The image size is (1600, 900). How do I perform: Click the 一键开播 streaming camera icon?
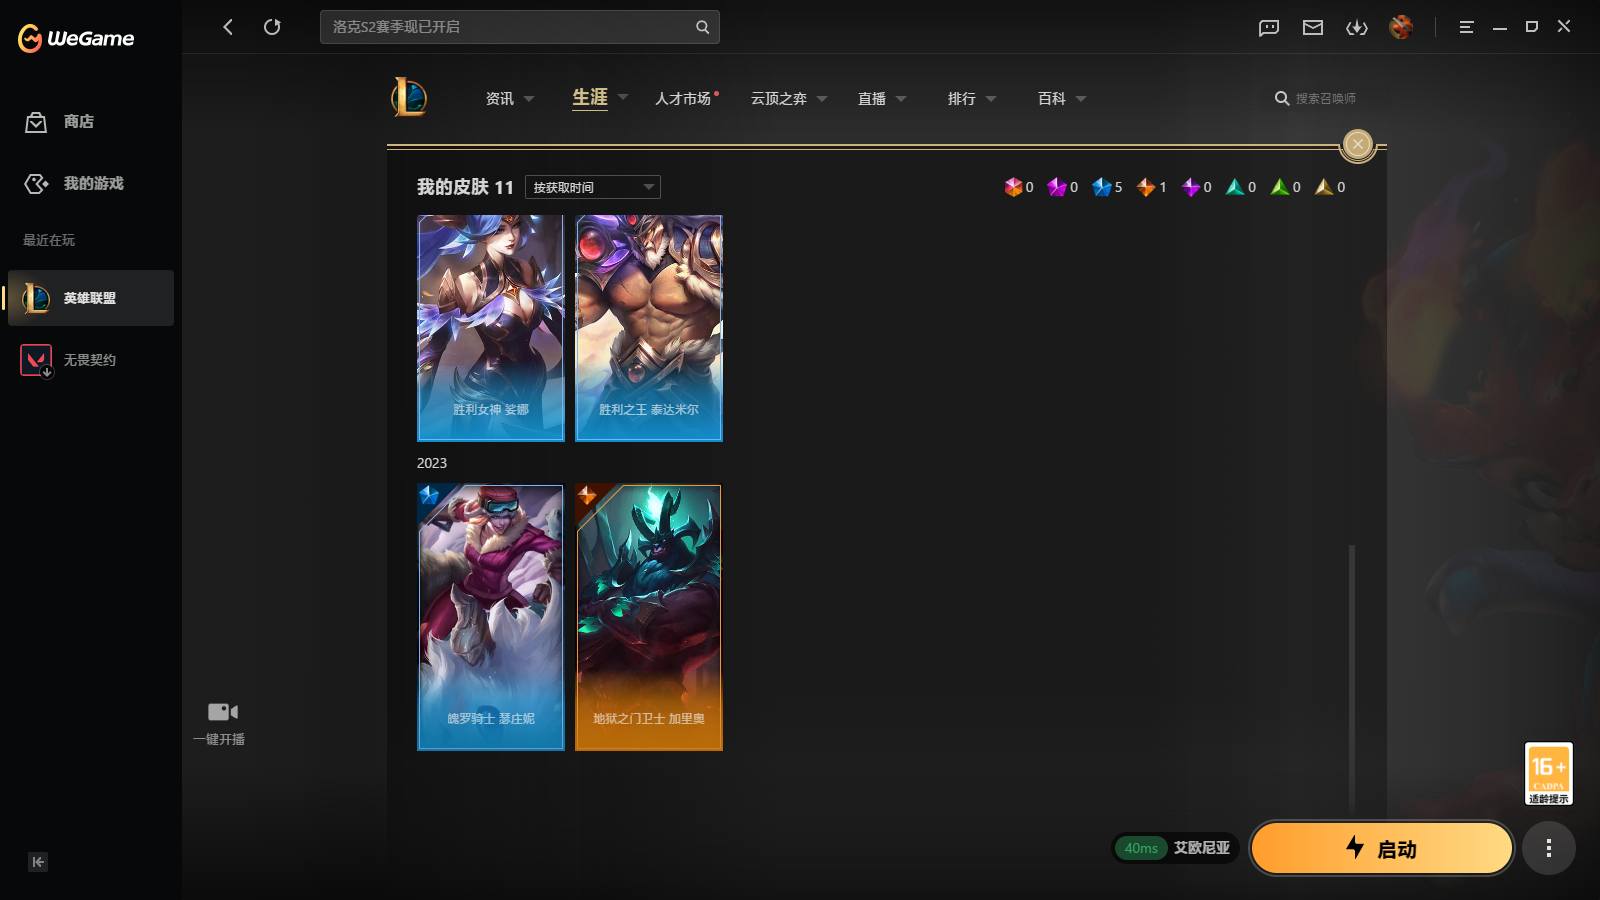click(222, 712)
